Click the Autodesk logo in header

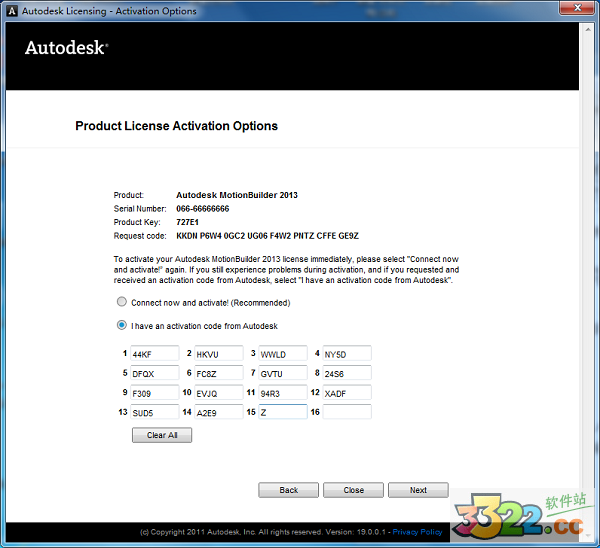coord(67,48)
